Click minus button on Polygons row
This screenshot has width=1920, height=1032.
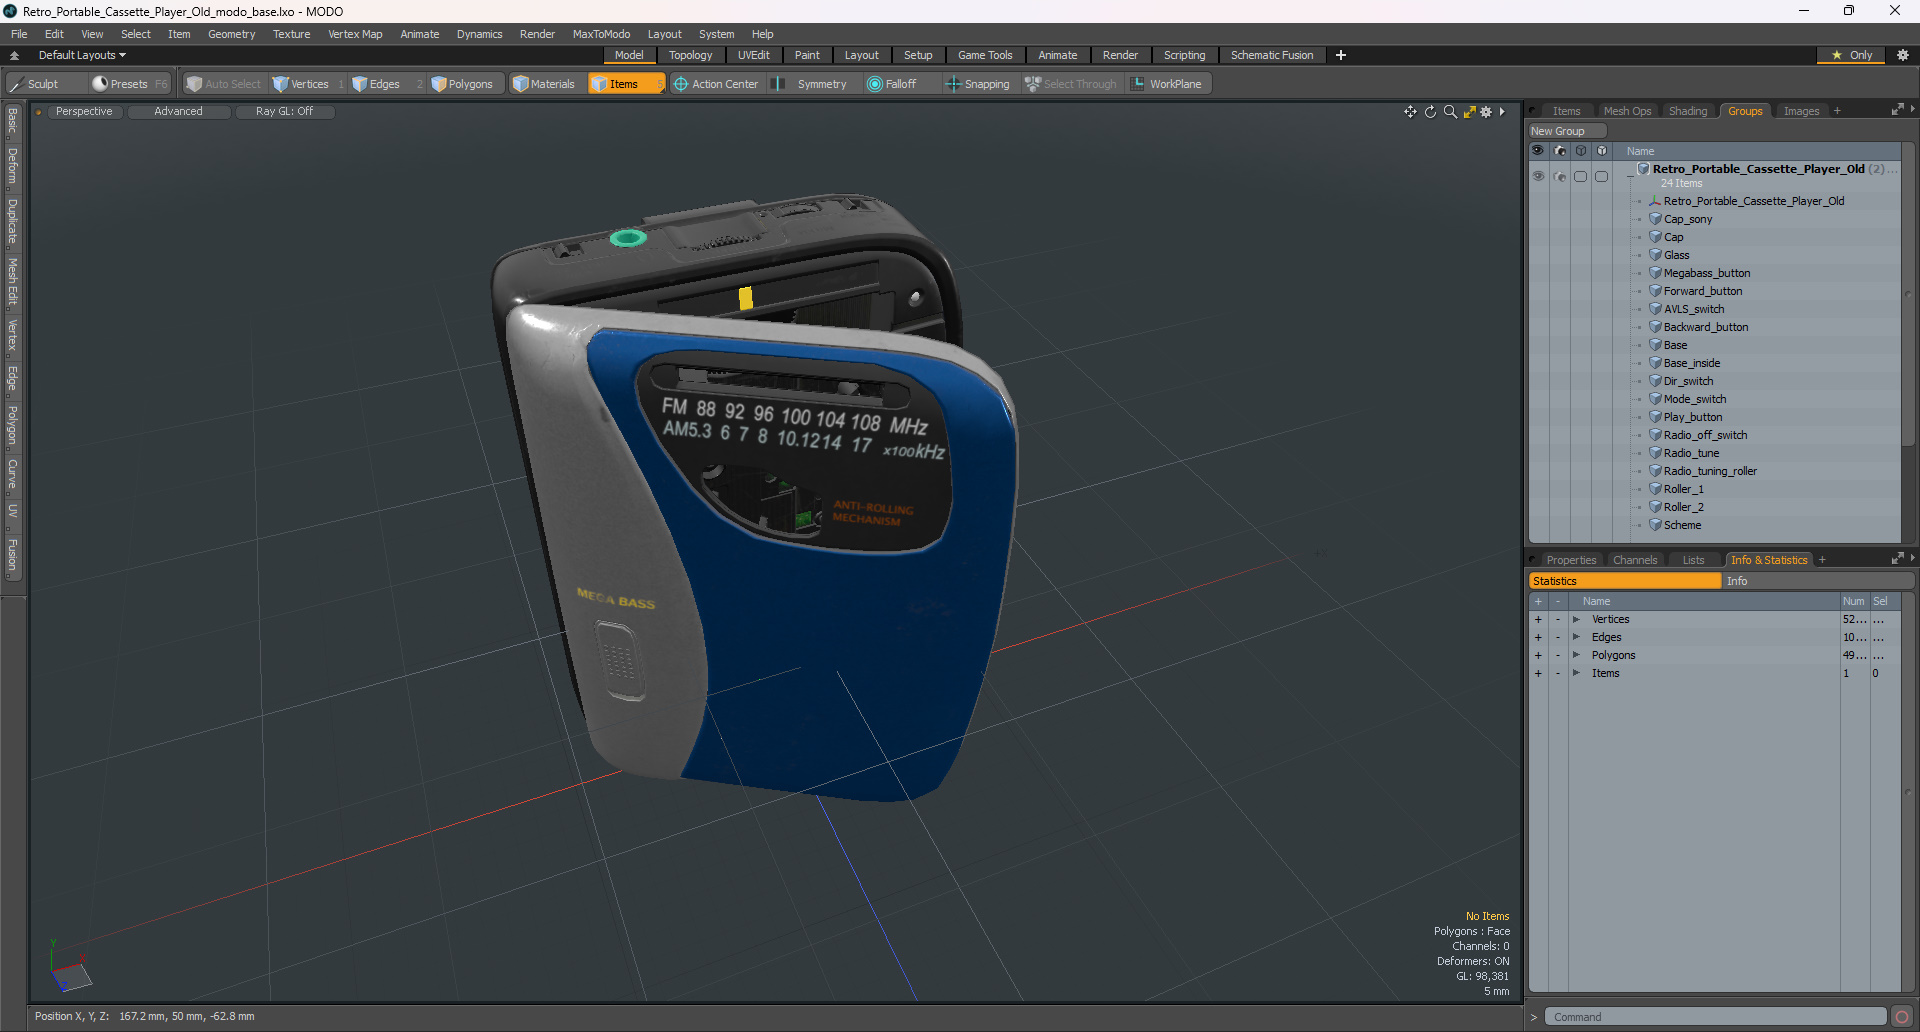1557,655
